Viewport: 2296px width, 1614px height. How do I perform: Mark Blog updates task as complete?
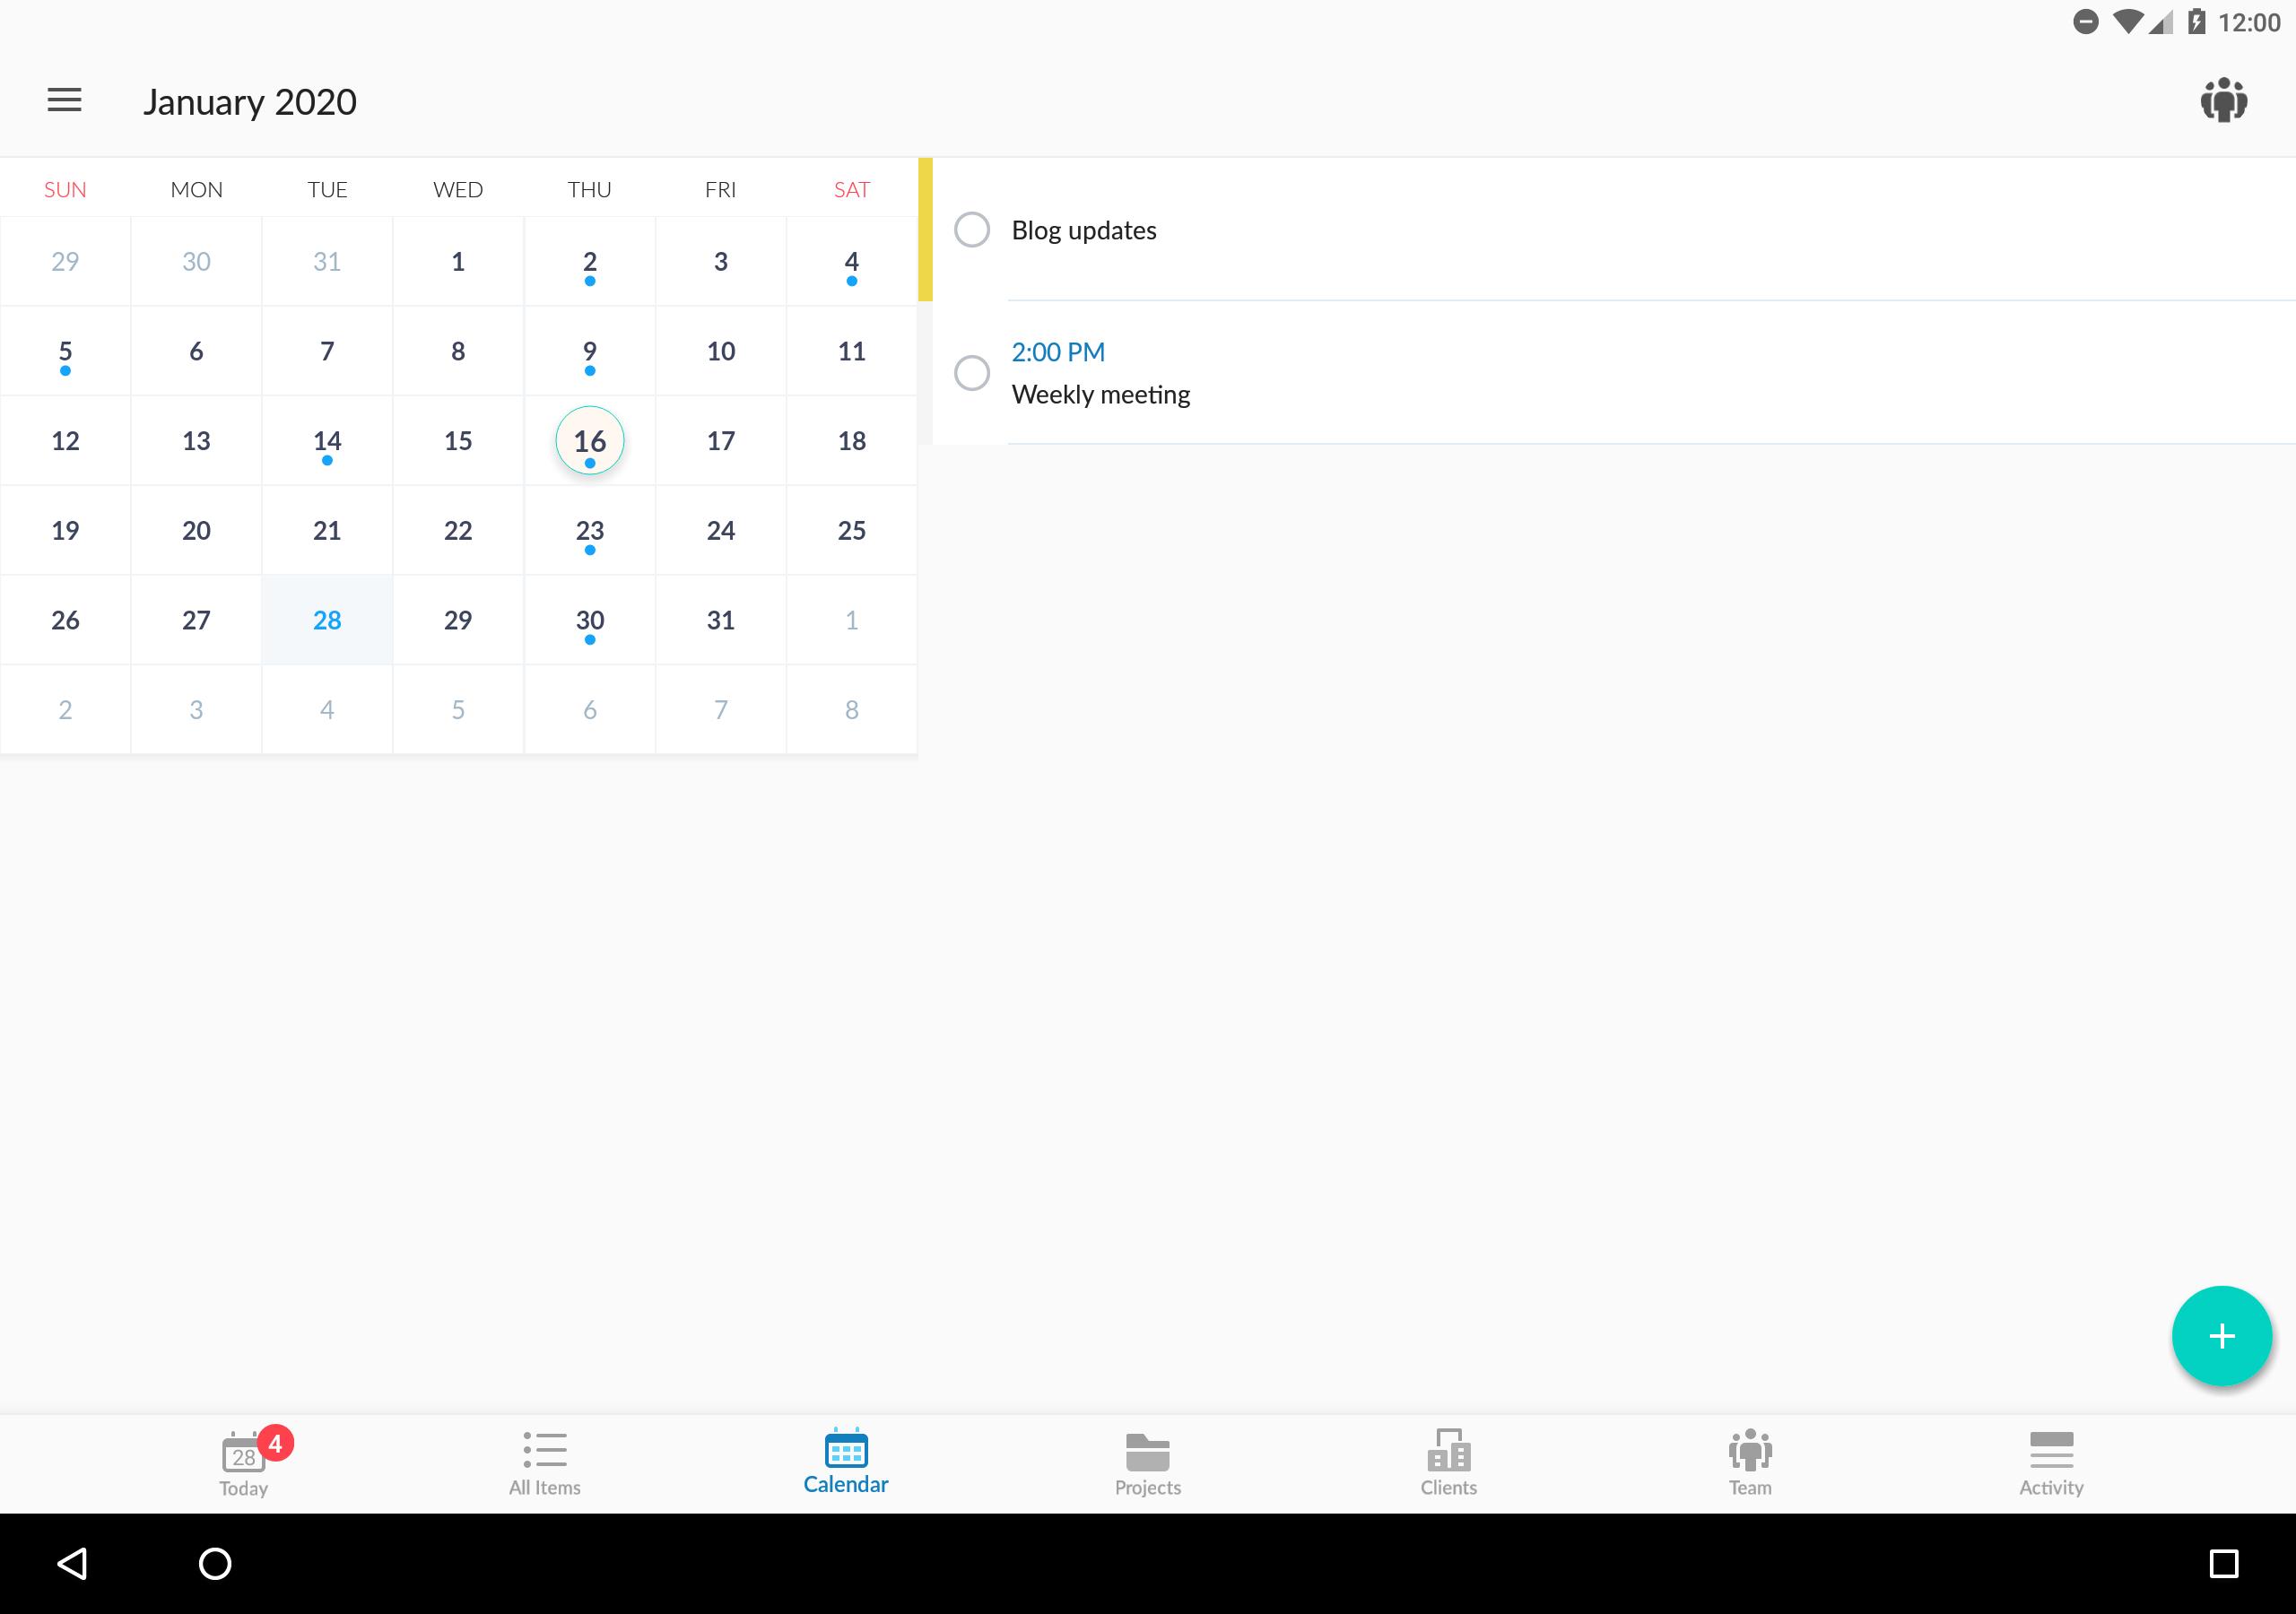pyautogui.click(x=972, y=230)
